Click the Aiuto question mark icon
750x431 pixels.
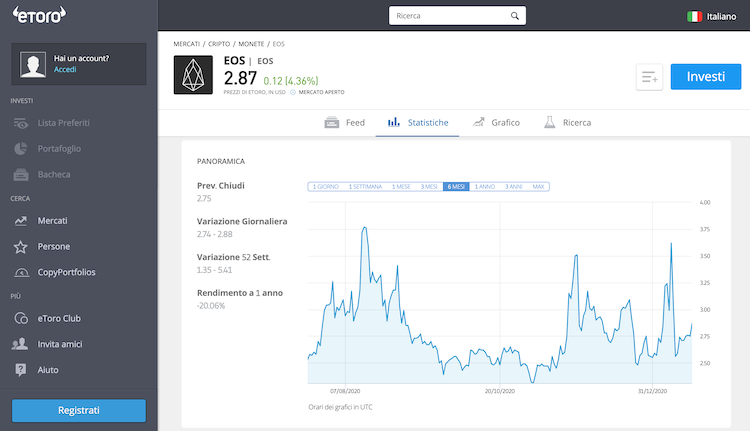point(21,370)
